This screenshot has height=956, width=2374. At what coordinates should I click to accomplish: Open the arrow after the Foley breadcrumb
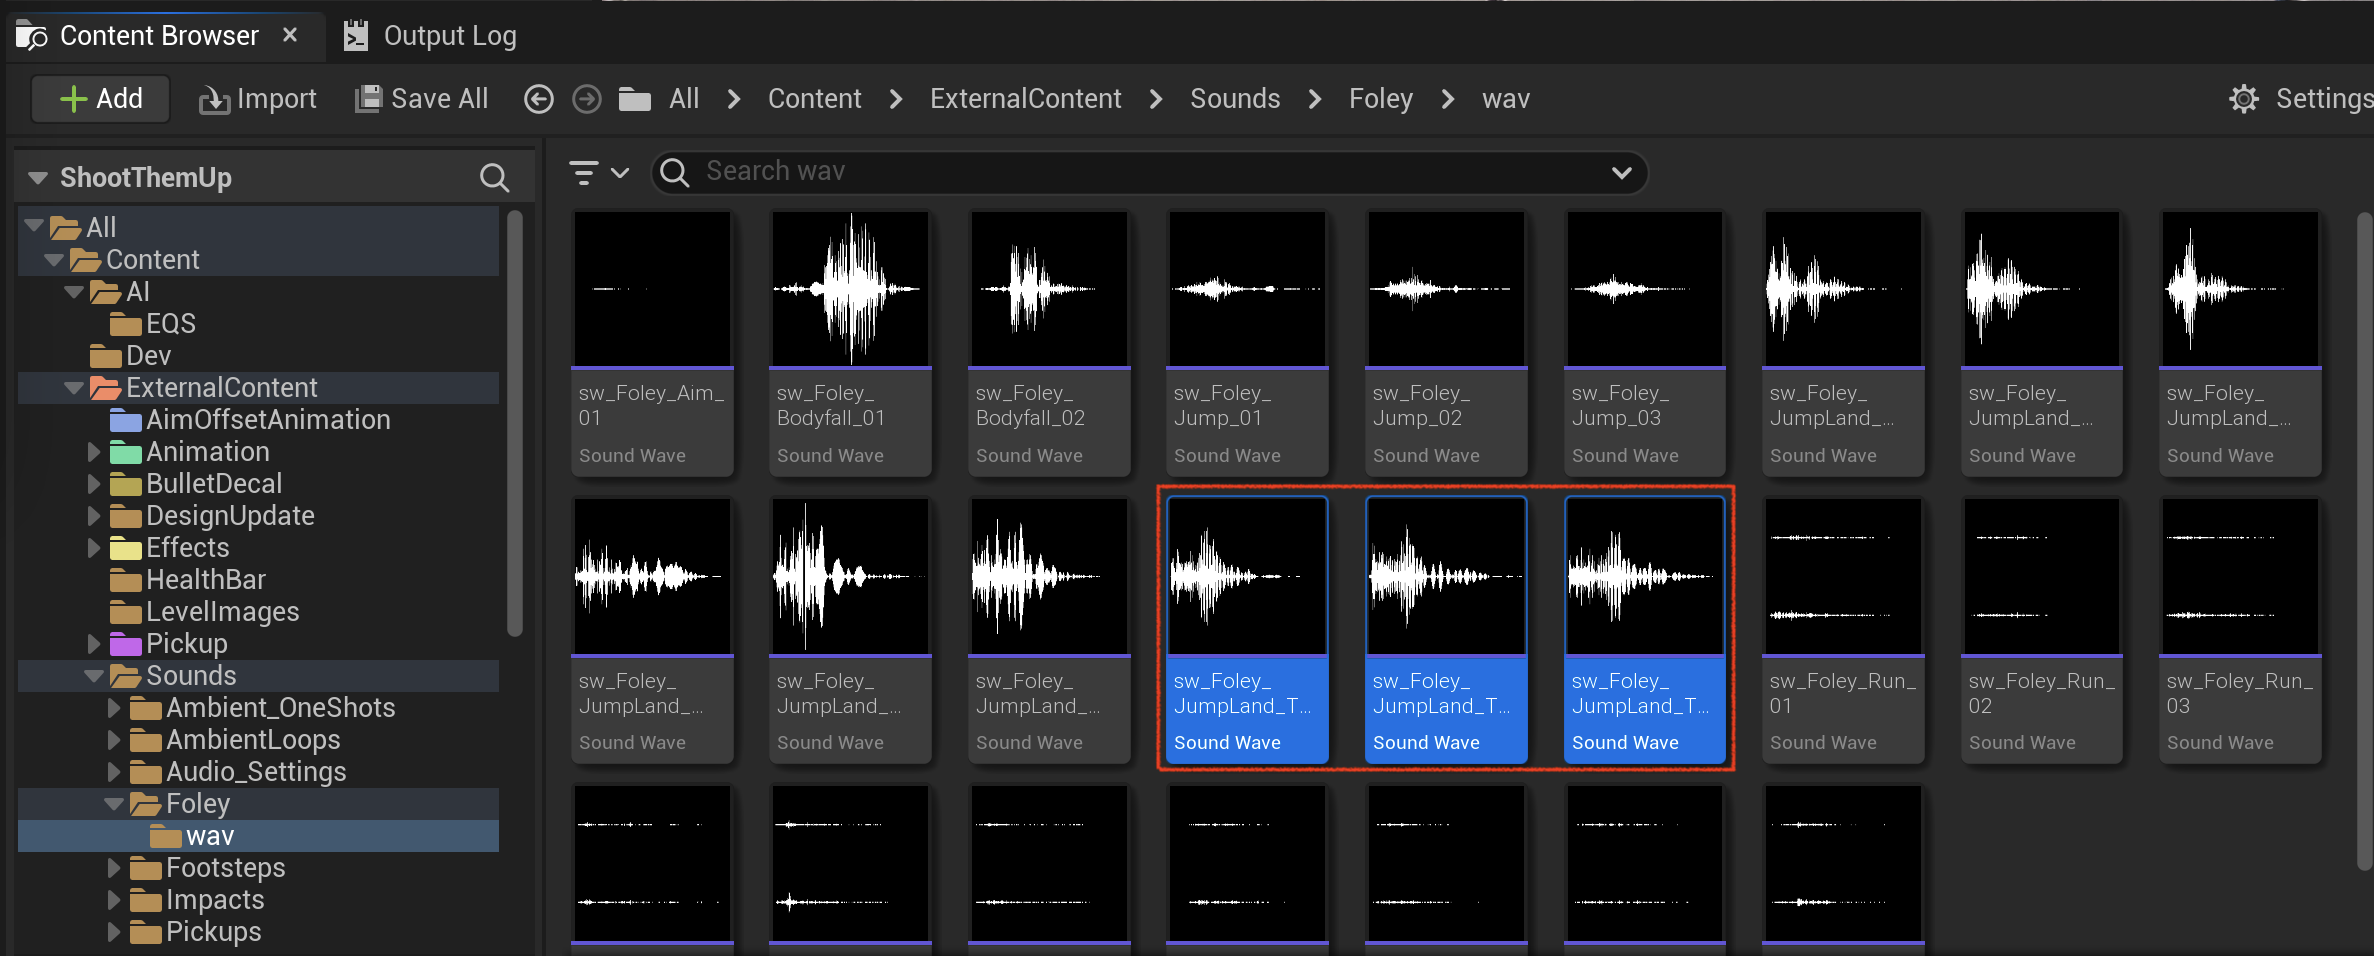click(1448, 99)
